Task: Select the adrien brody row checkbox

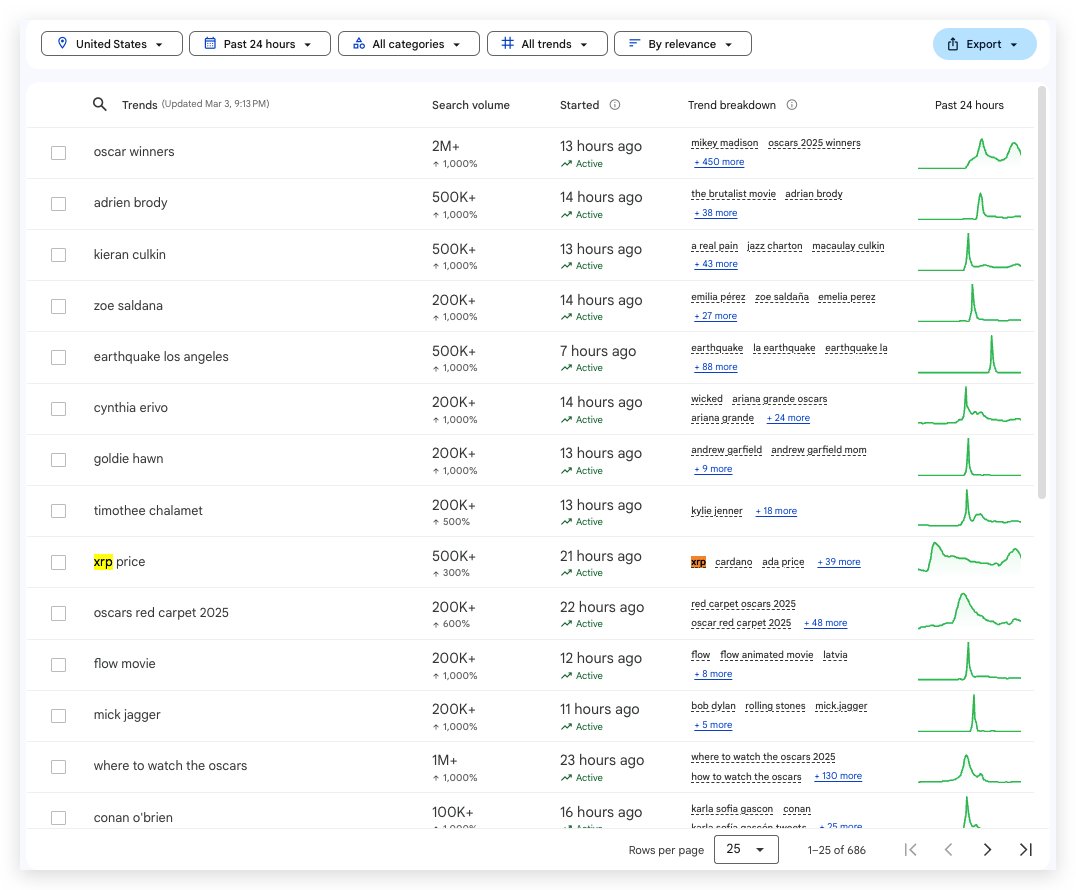Action: (58, 204)
